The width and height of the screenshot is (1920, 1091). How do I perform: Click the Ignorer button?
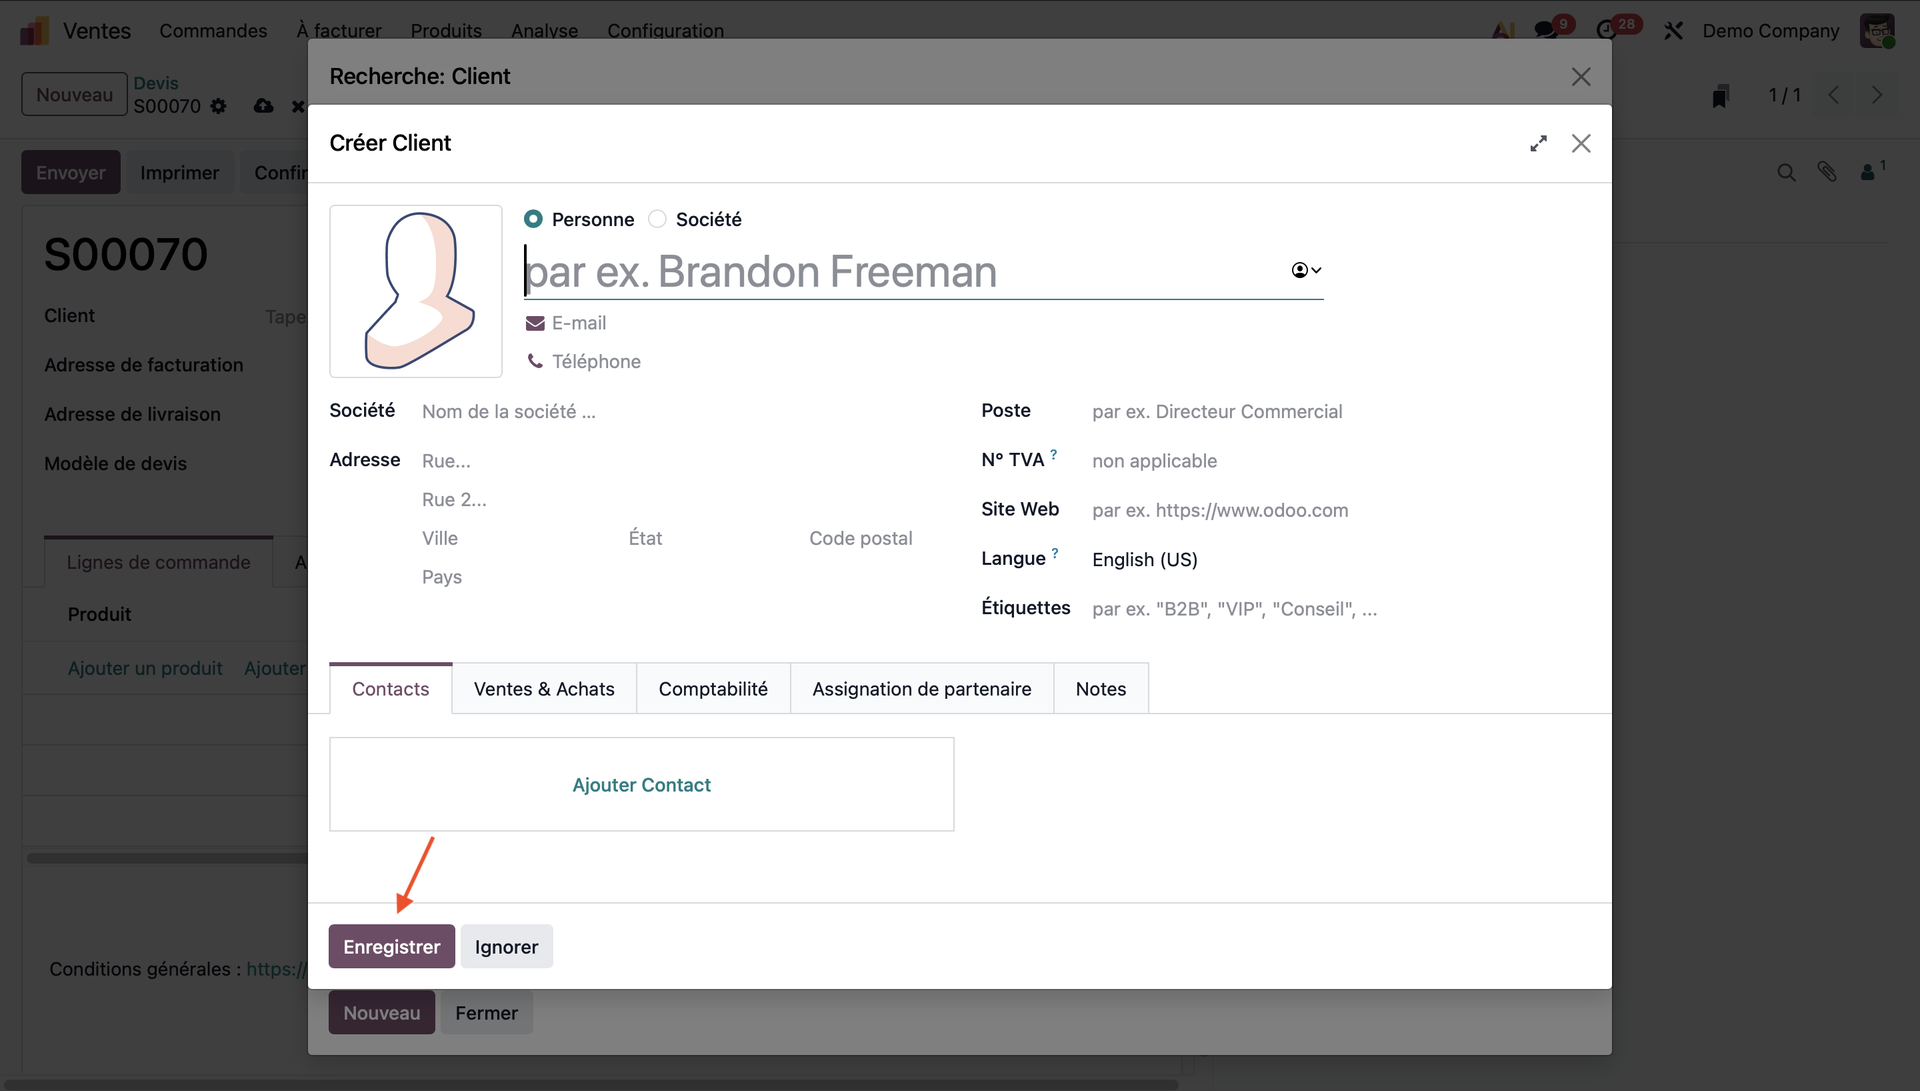pyautogui.click(x=506, y=947)
